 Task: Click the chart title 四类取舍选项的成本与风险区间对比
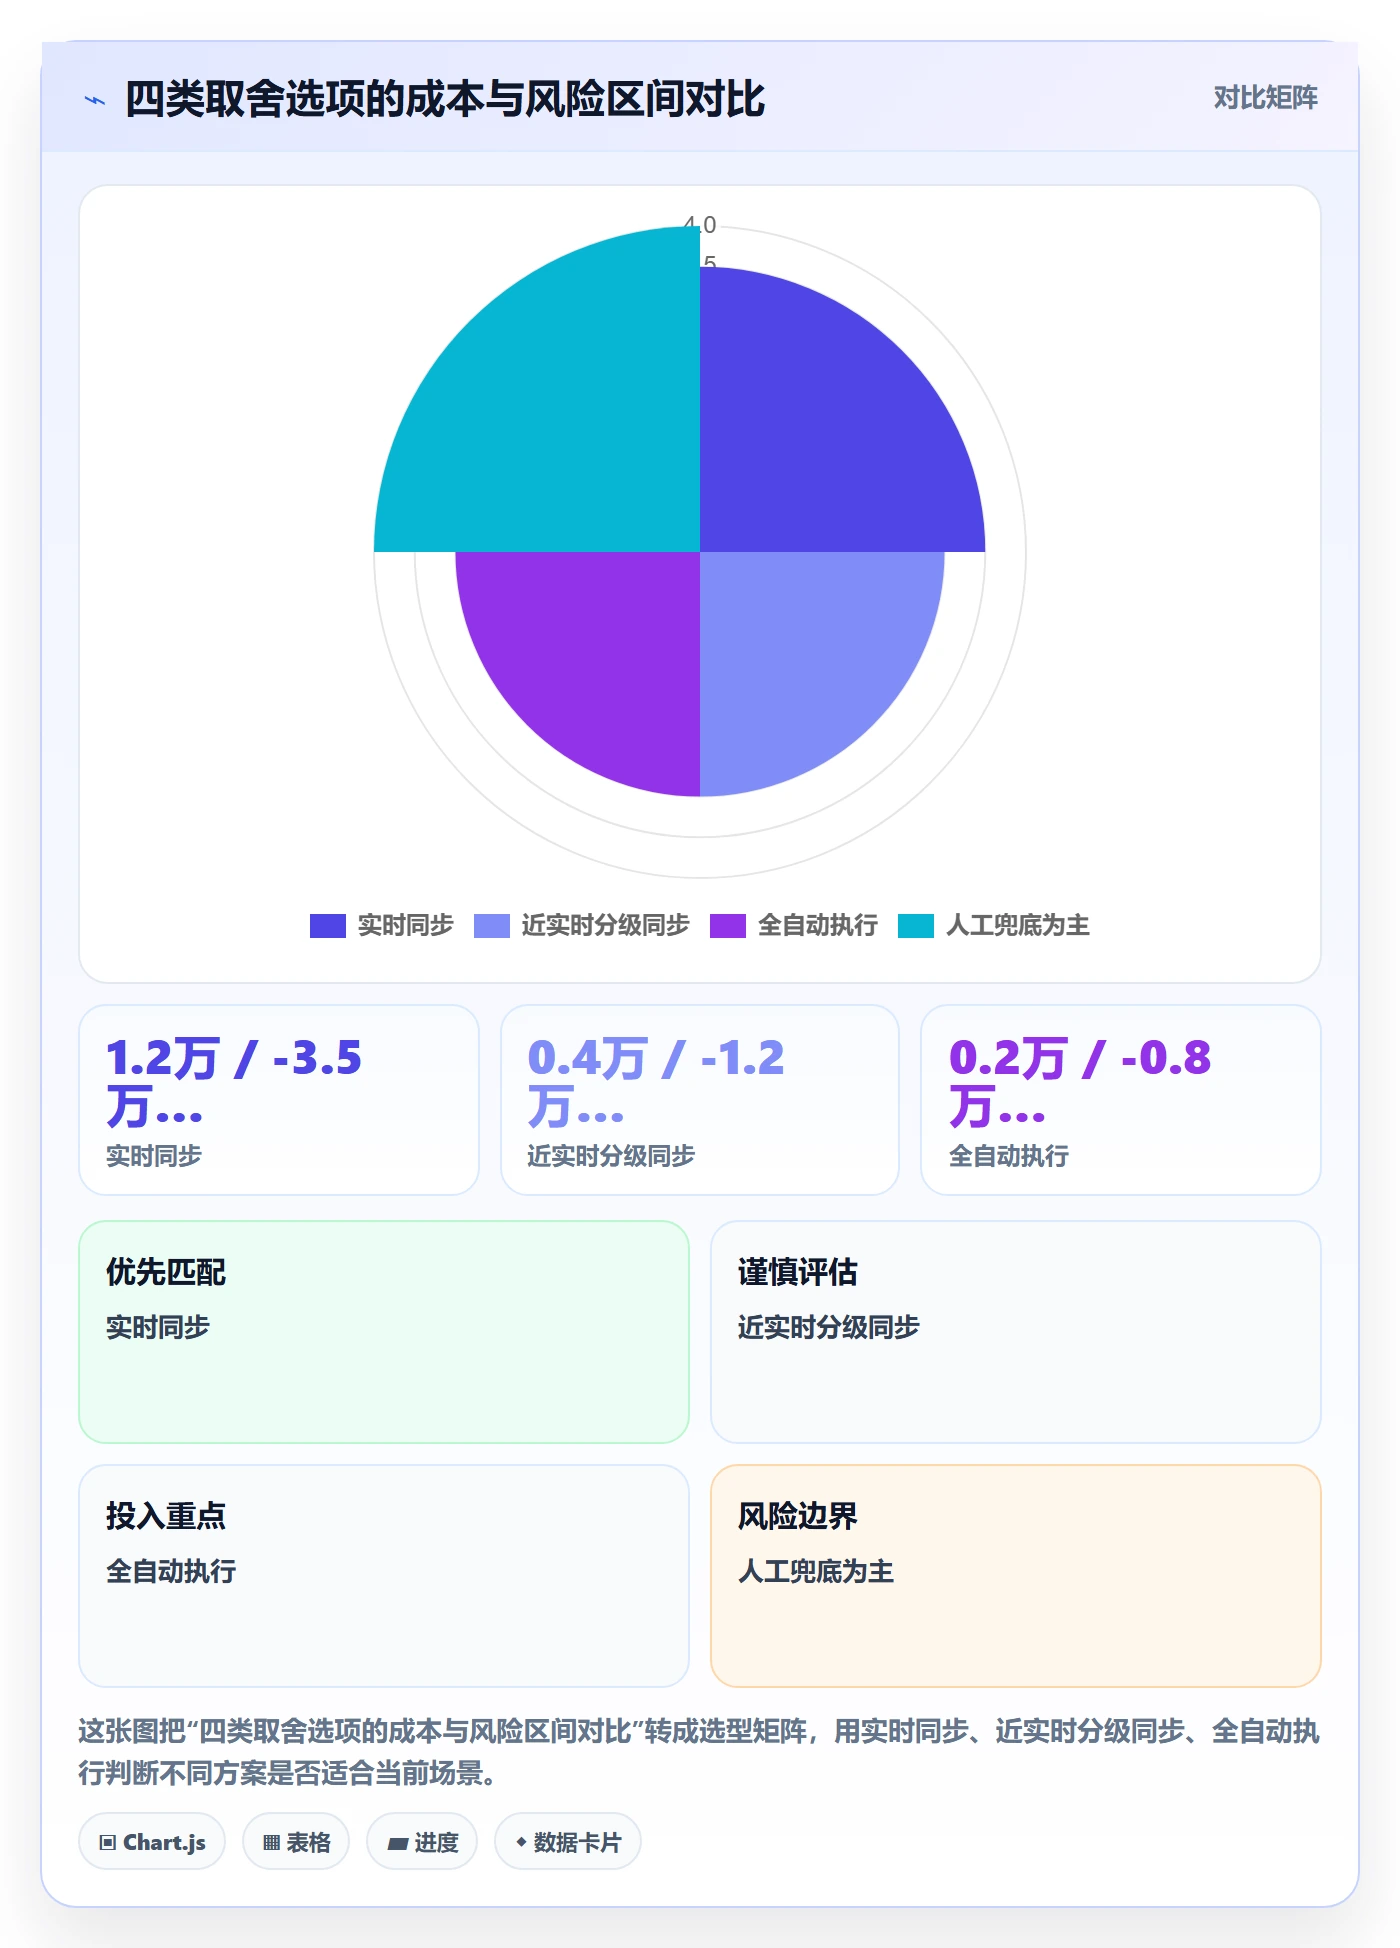coord(445,99)
